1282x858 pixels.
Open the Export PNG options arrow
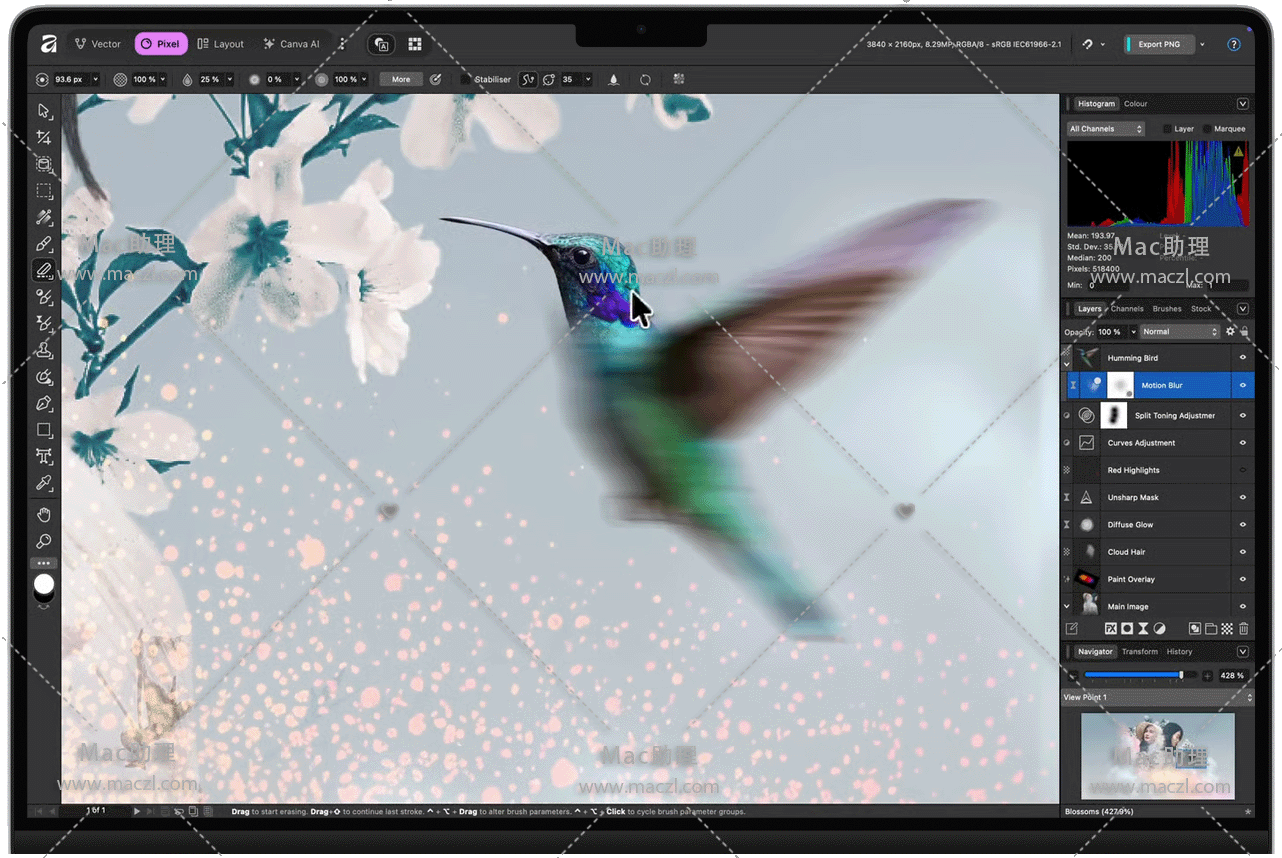tap(1202, 44)
